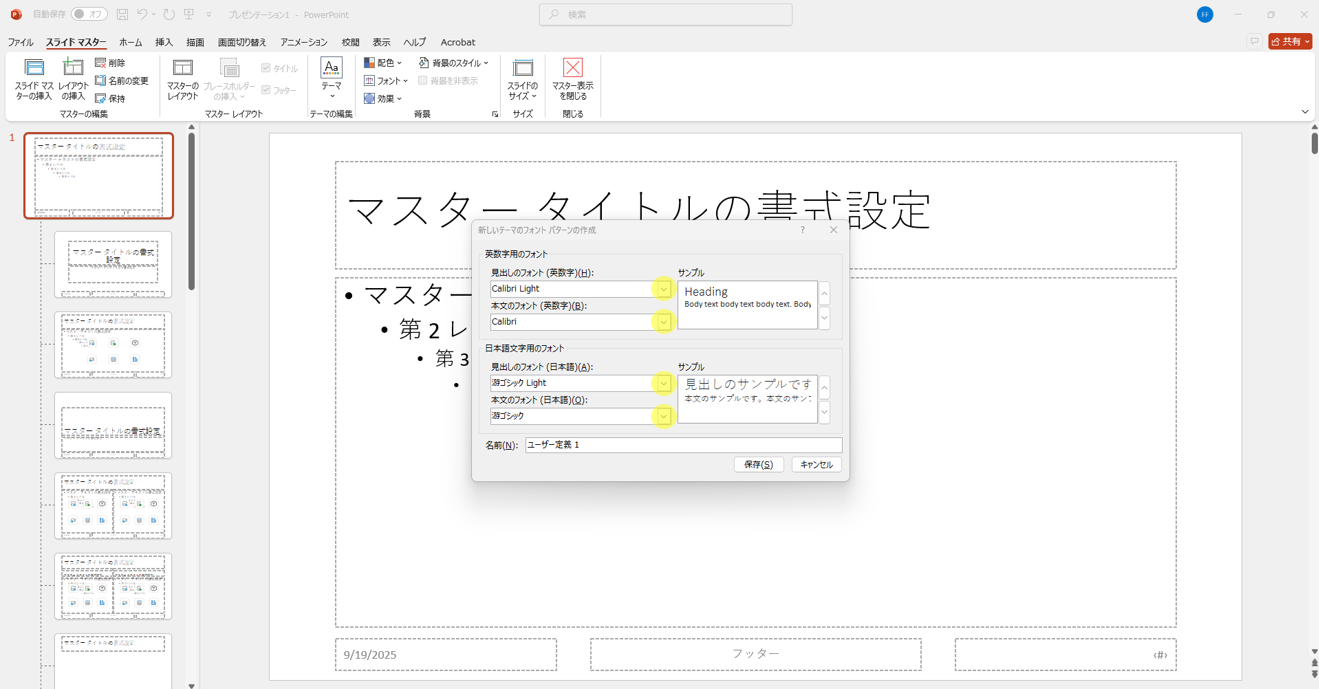Open the マスターのレイアウト tool
This screenshot has width=1319, height=689.
pyautogui.click(x=182, y=69)
